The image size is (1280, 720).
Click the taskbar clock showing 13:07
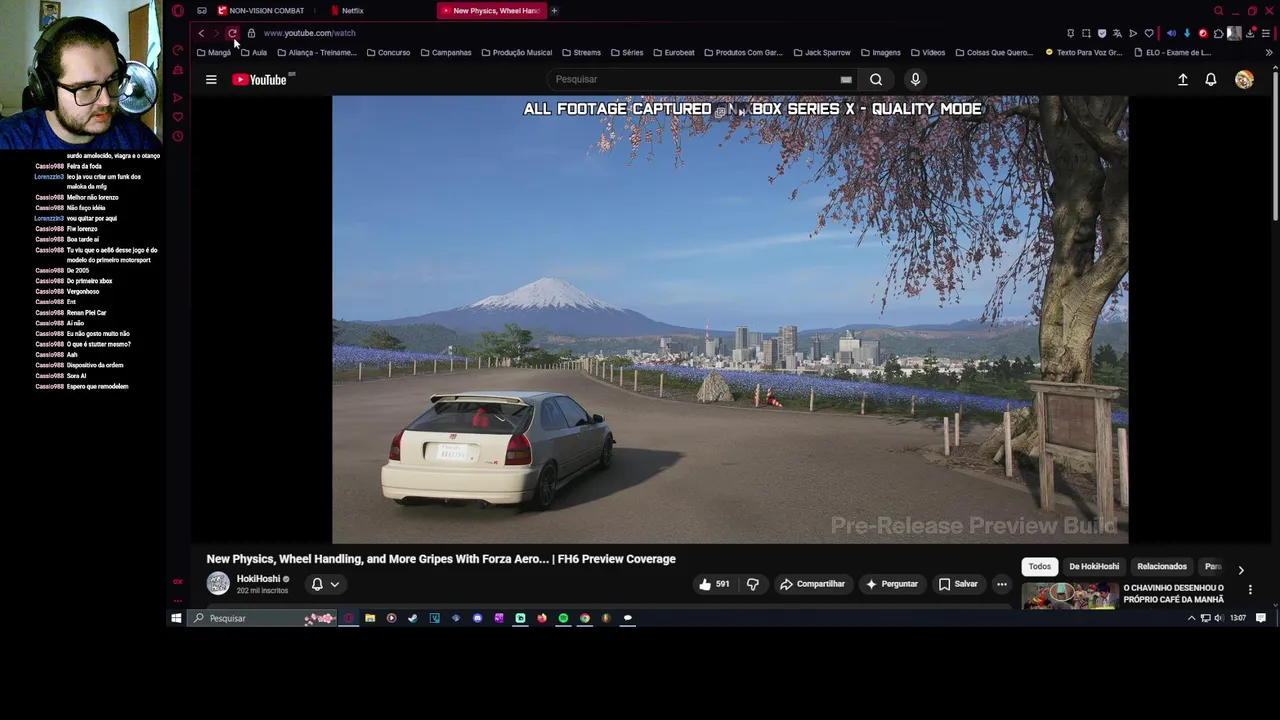[x=1238, y=618]
